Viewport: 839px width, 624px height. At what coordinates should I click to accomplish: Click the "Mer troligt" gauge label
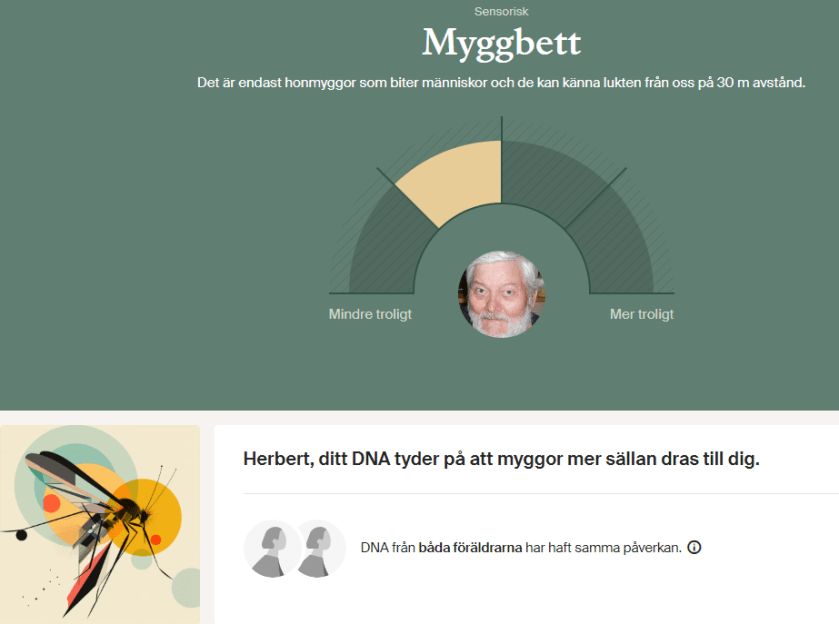point(642,314)
